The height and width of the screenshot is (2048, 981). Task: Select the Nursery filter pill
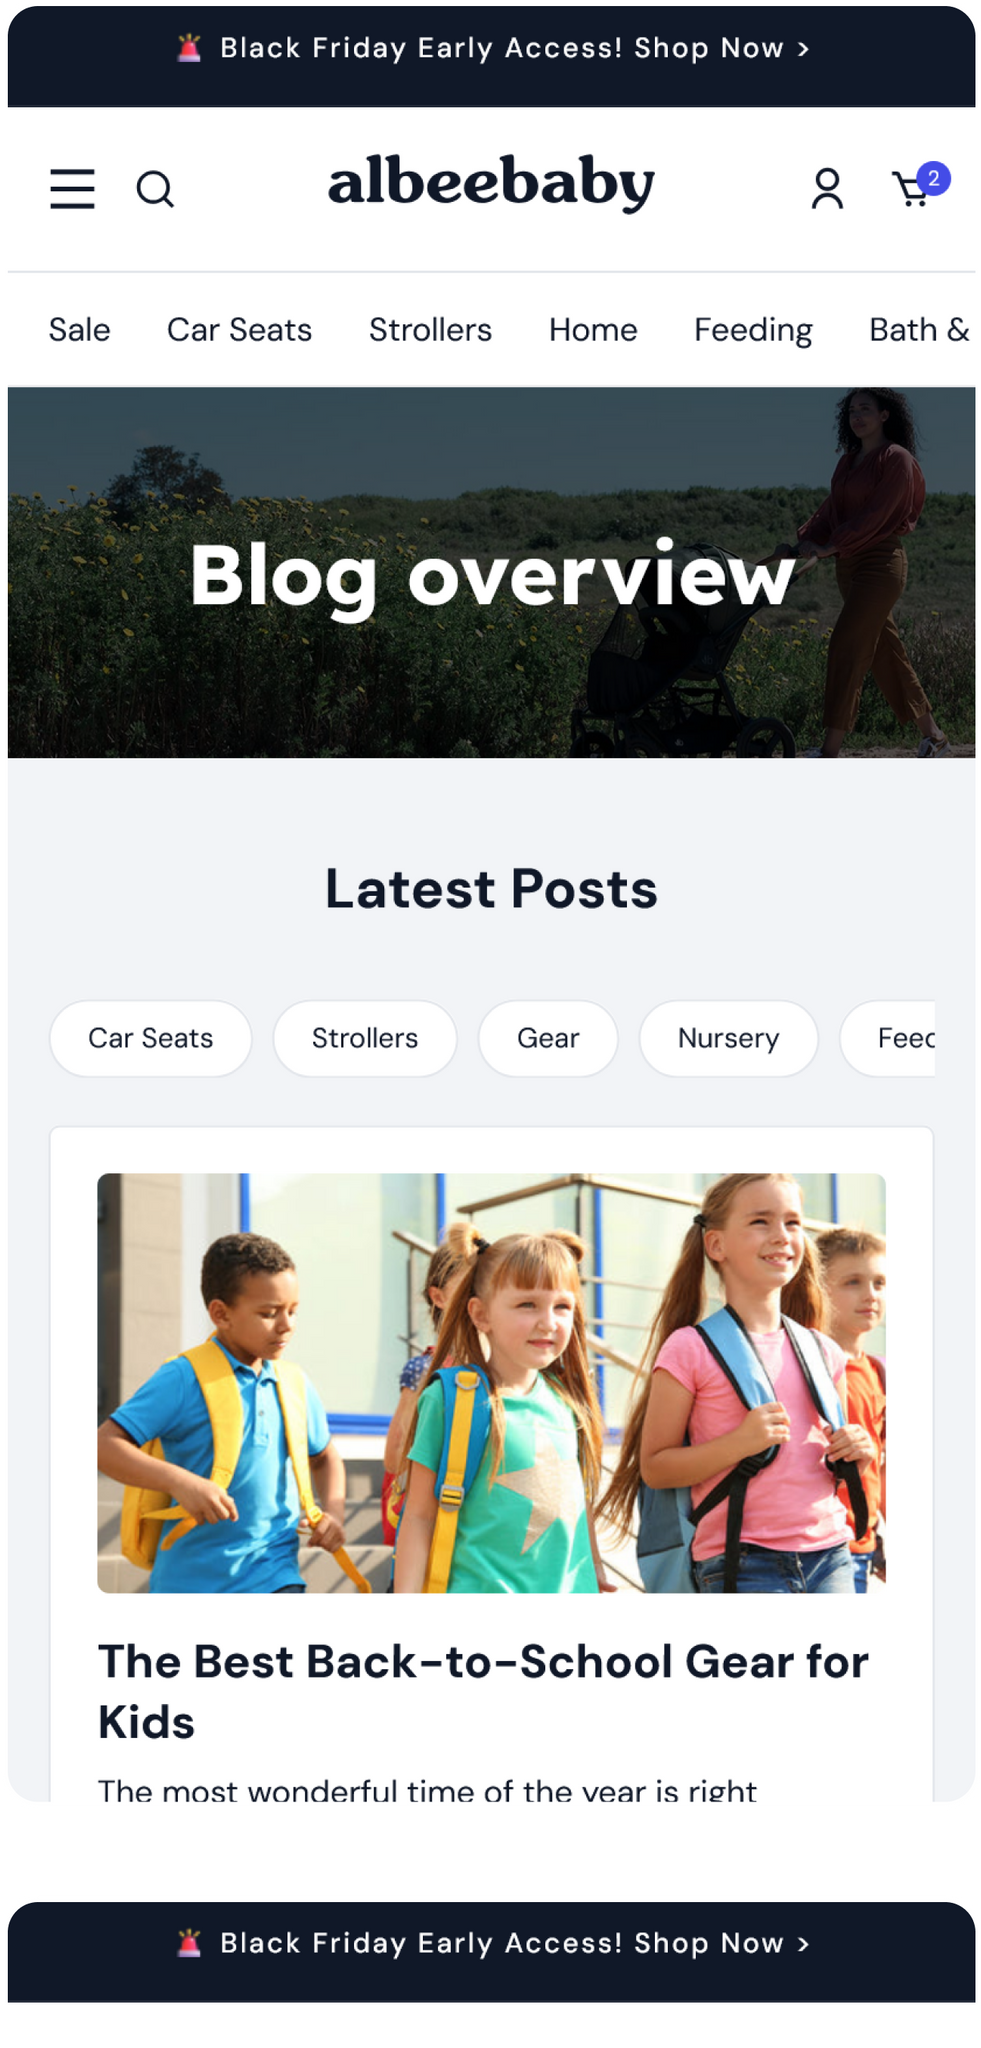click(x=728, y=1038)
